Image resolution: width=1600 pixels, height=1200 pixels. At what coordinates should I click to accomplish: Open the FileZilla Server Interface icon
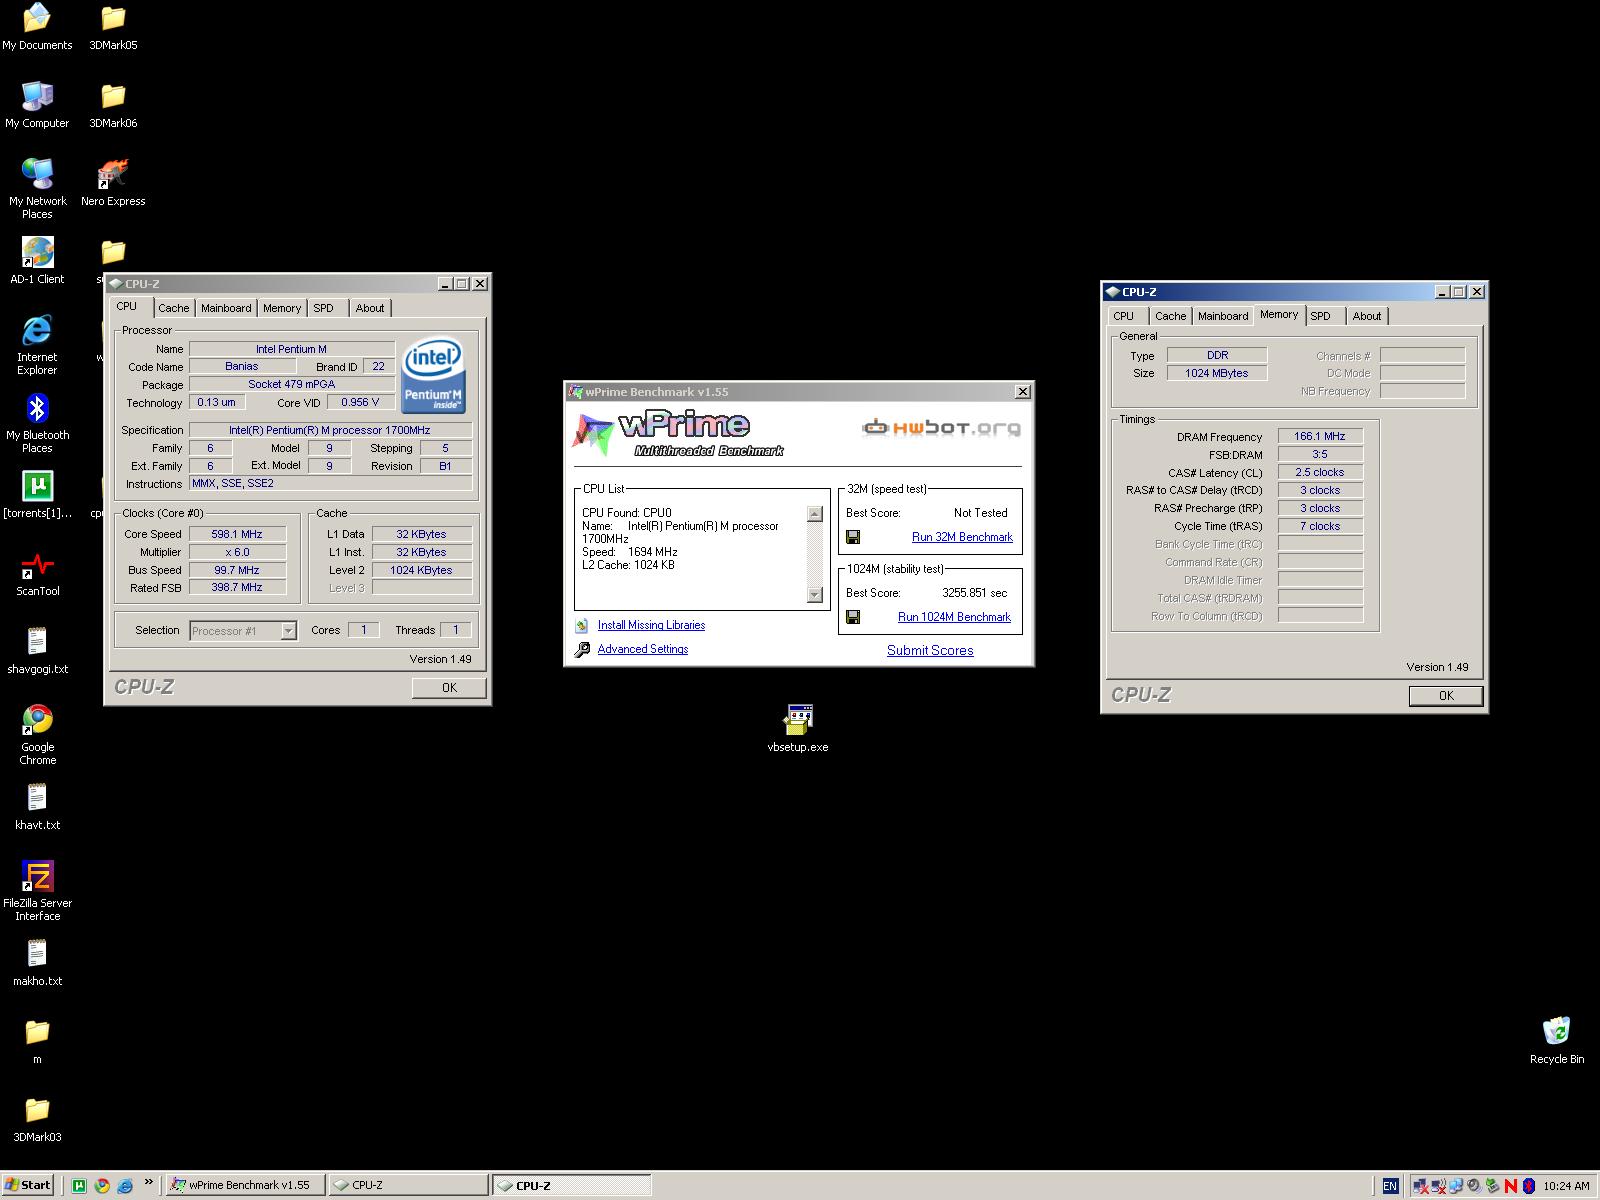[x=37, y=892]
